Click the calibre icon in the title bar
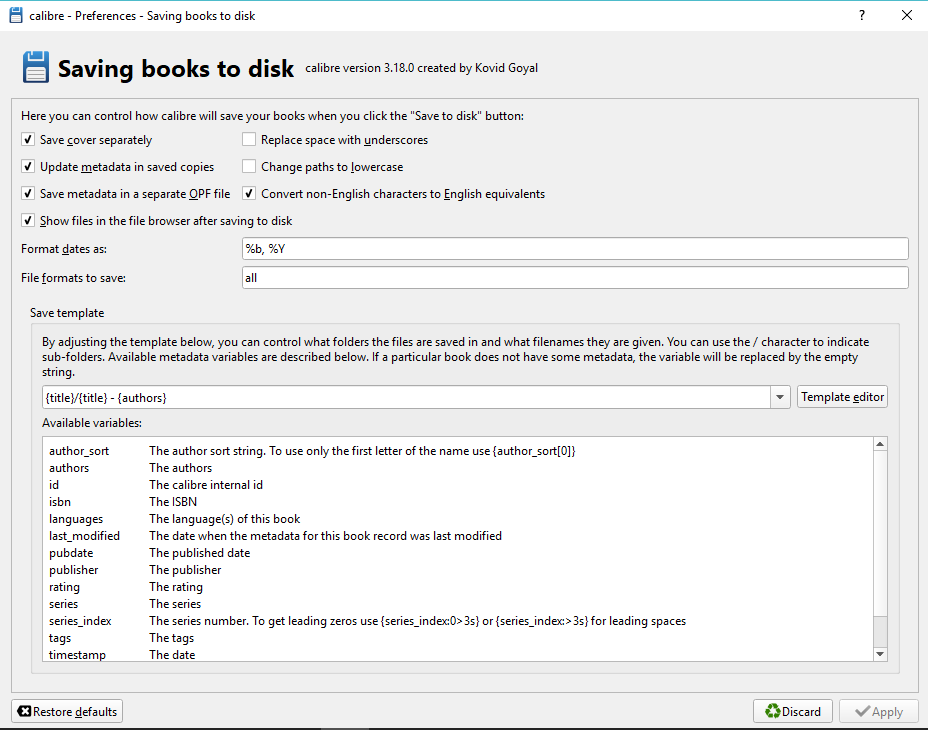Image resolution: width=928 pixels, height=730 pixels. click(x=16, y=15)
